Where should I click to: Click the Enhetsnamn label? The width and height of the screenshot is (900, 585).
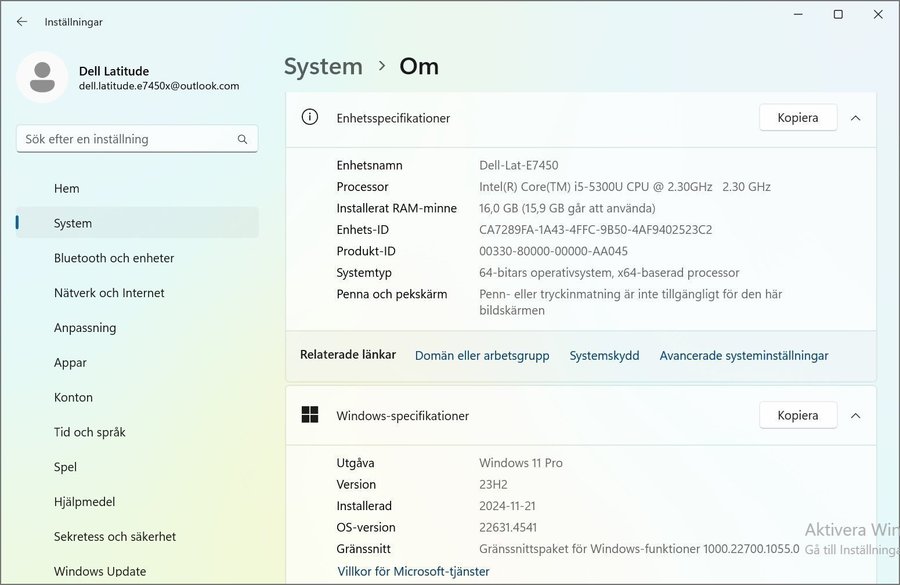coord(370,165)
